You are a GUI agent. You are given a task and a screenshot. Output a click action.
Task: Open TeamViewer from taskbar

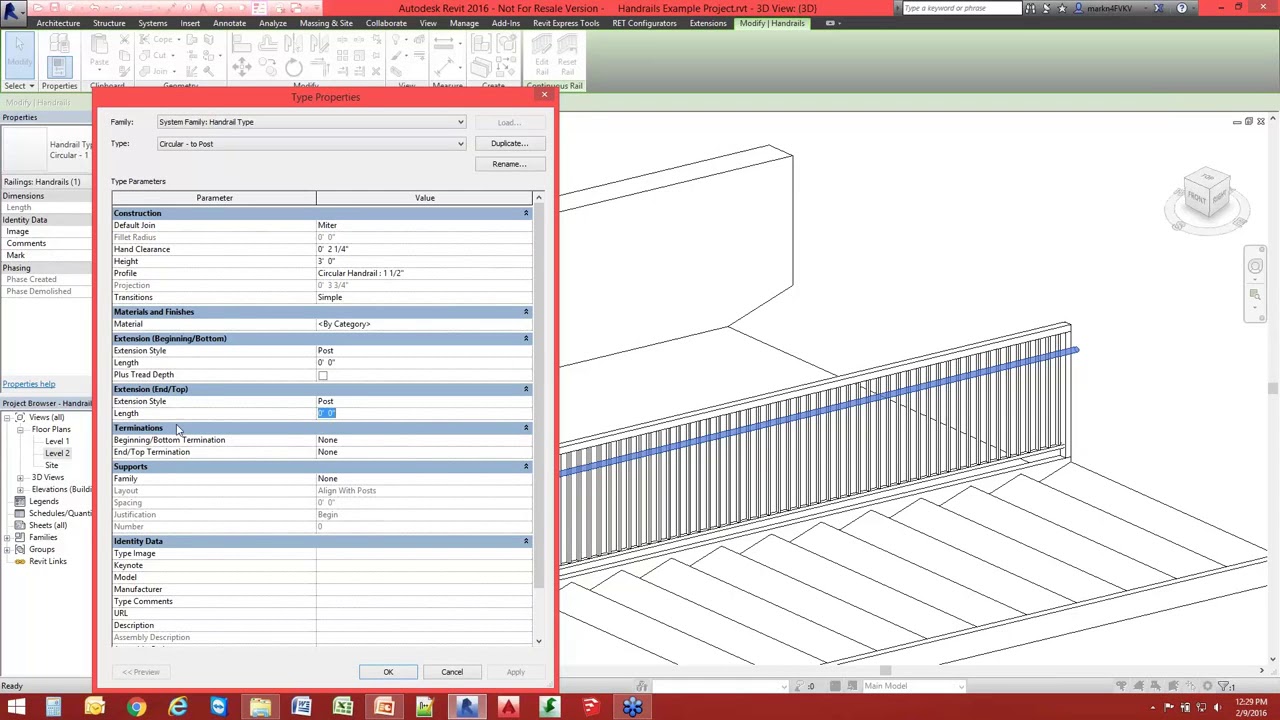pos(218,708)
